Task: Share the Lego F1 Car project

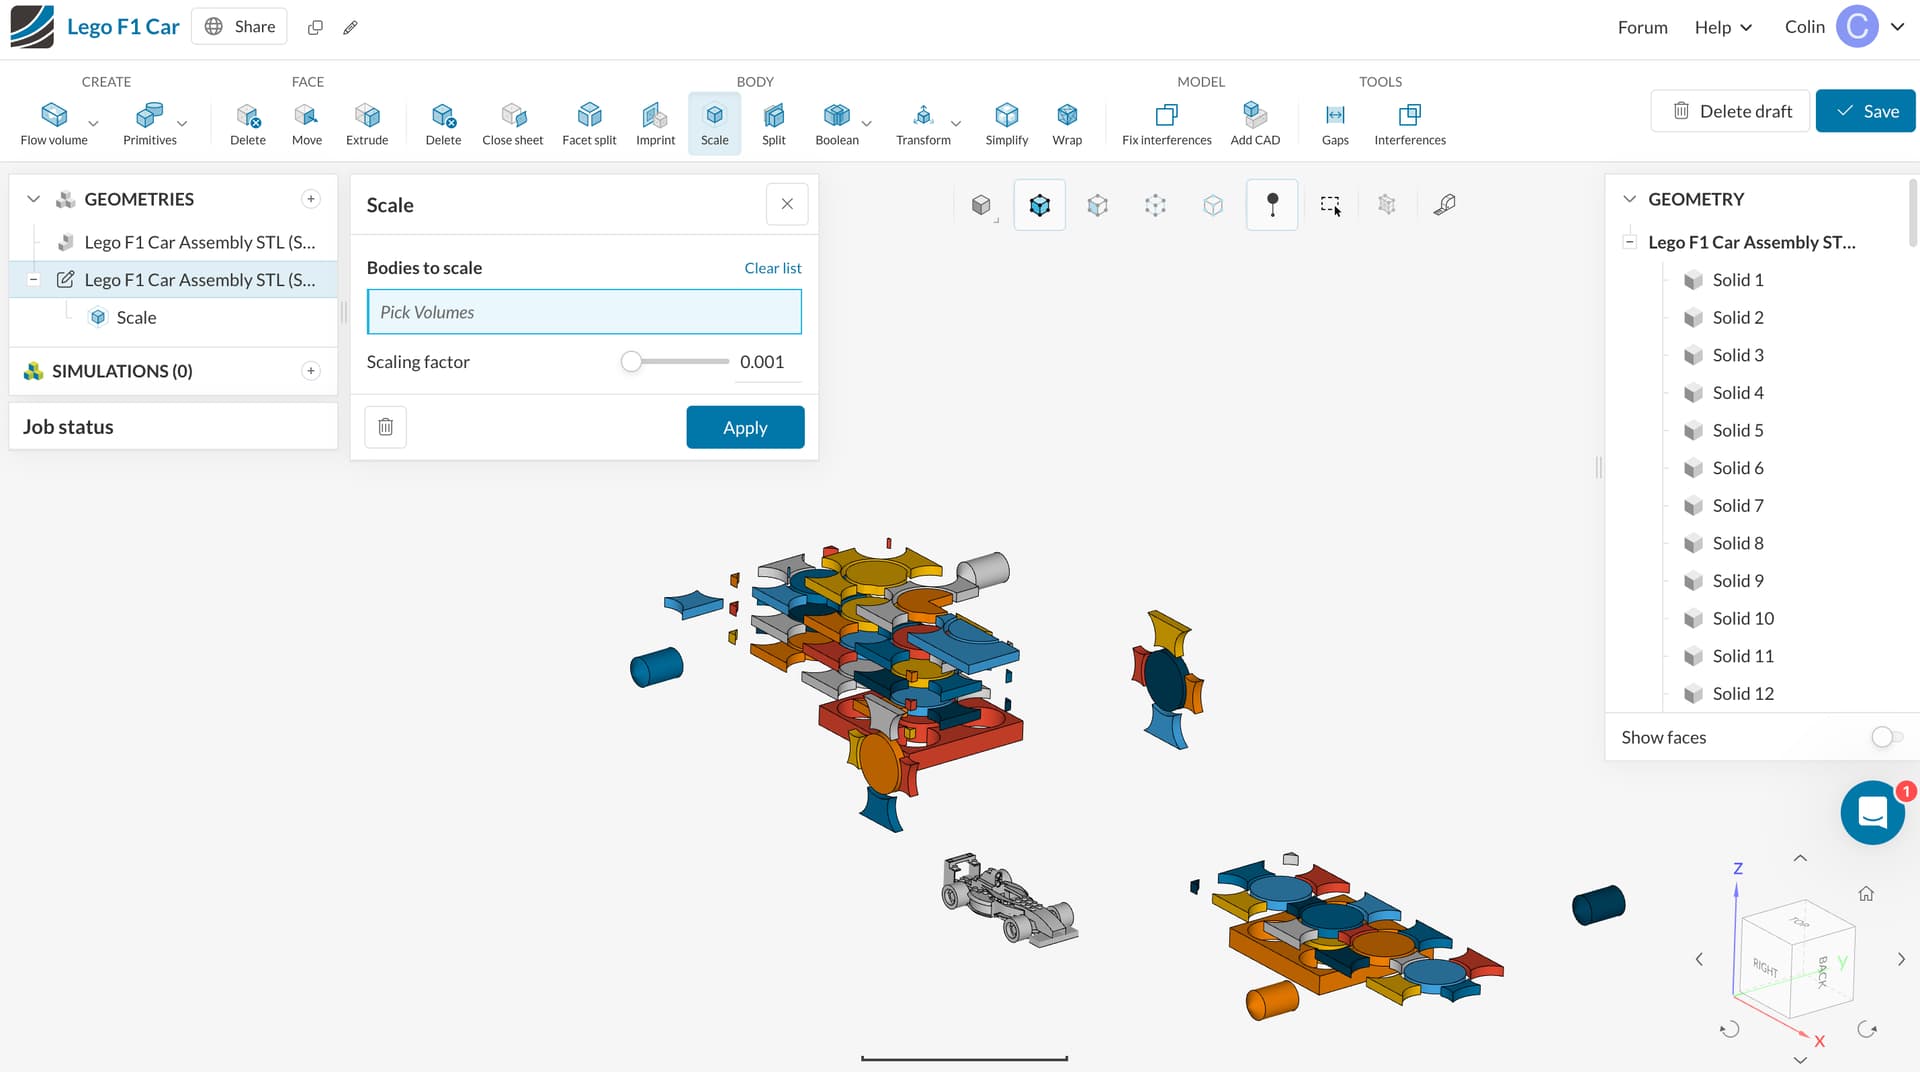Action: 239,27
